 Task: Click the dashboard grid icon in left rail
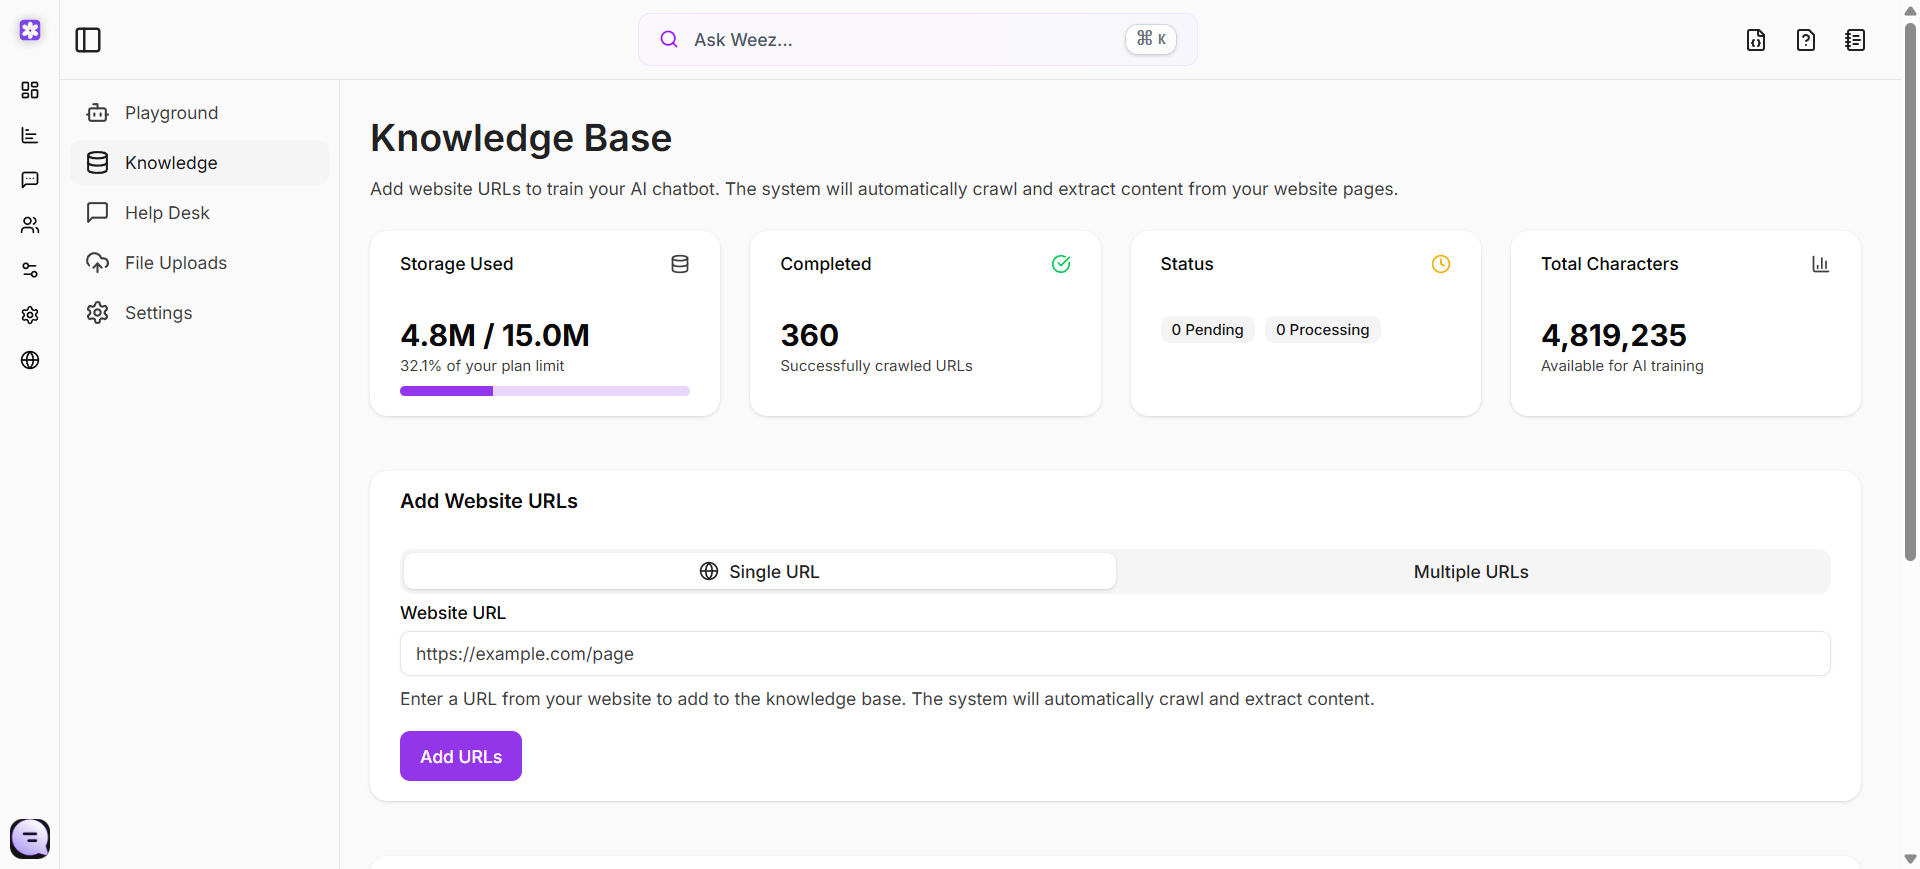click(30, 90)
